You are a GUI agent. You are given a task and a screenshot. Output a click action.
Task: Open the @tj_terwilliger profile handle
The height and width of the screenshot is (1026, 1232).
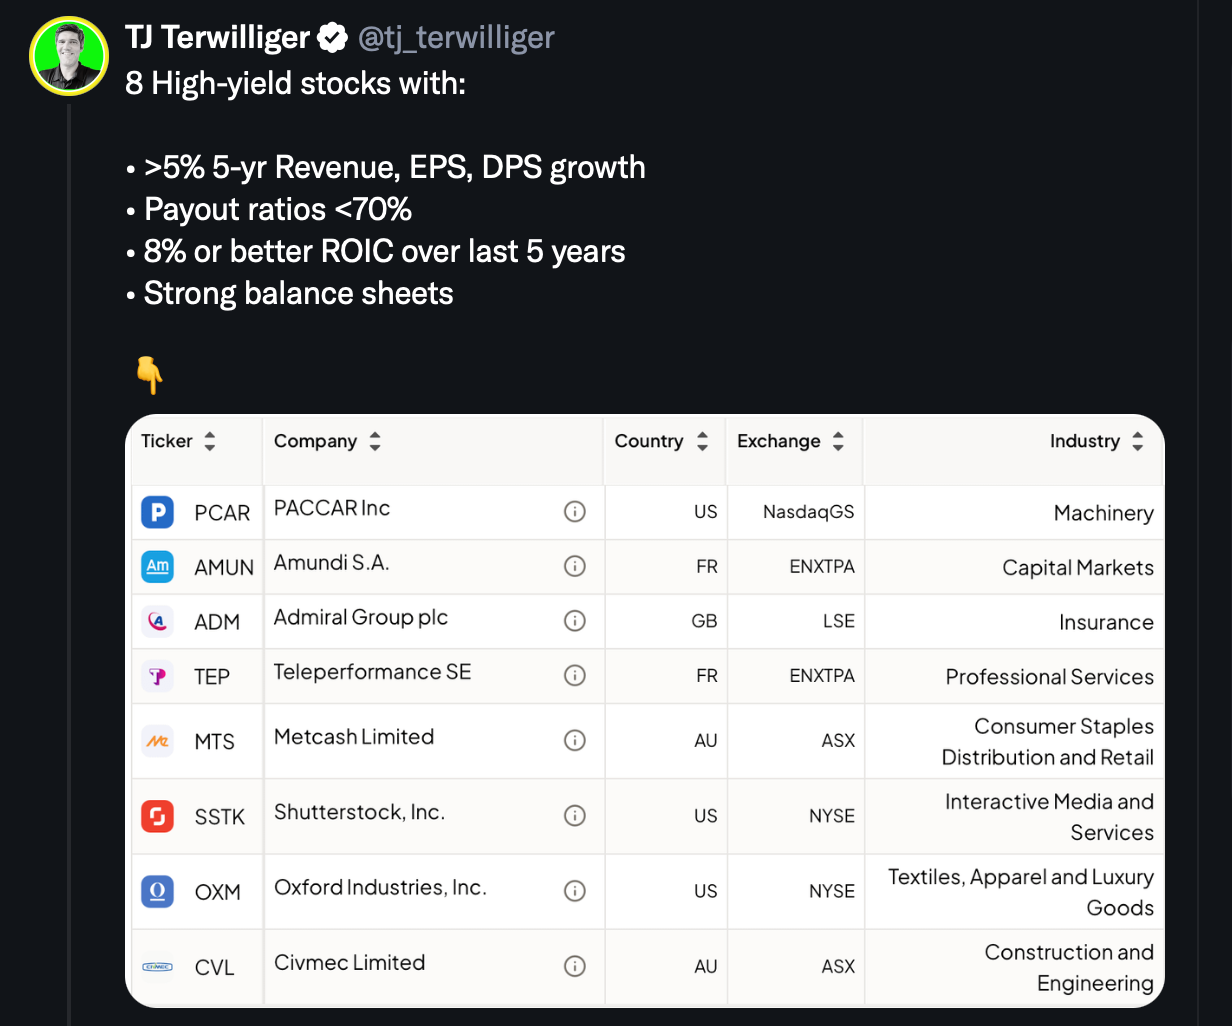tap(455, 38)
